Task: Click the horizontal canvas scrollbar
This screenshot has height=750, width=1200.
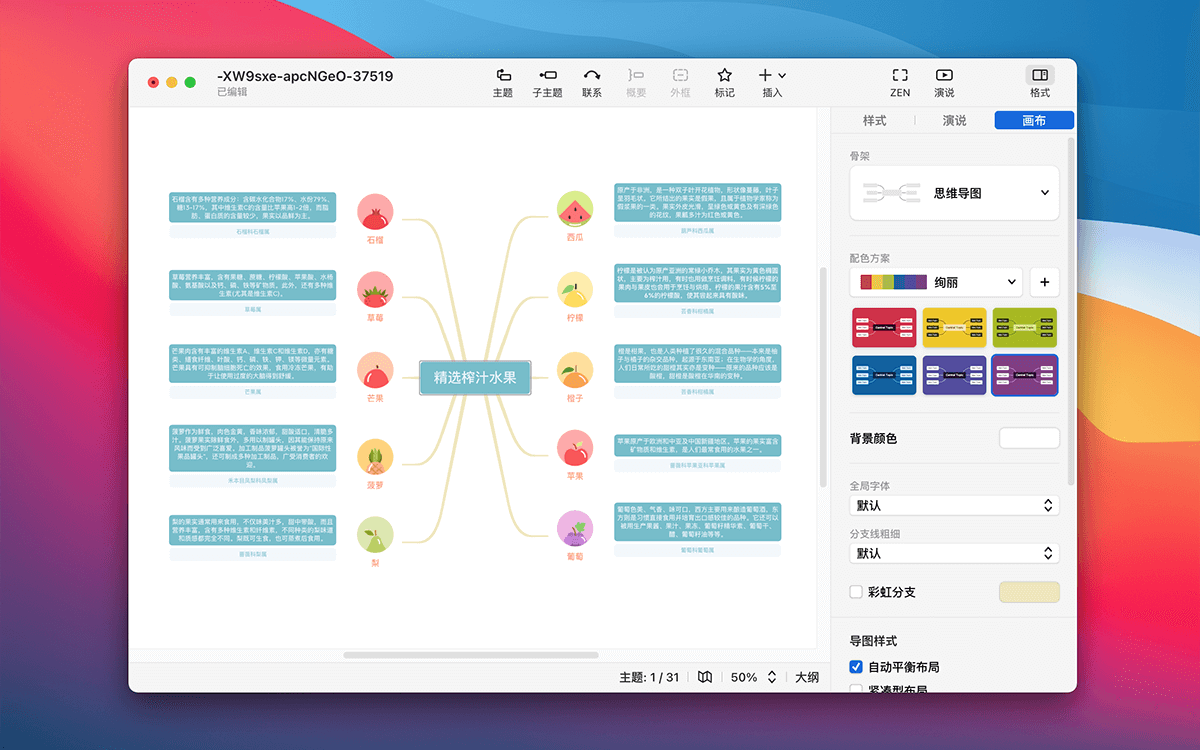Action: click(x=470, y=655)
